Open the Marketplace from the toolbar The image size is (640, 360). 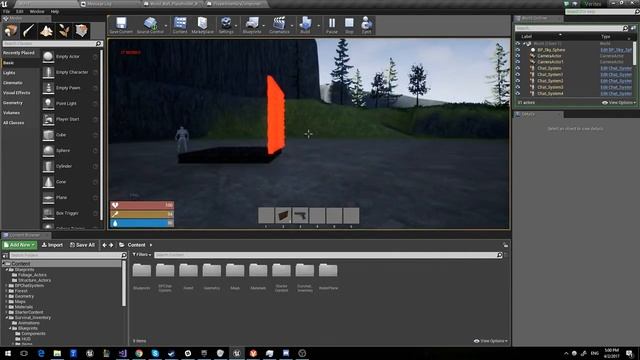pyautogui.click(x=202, y=25)
